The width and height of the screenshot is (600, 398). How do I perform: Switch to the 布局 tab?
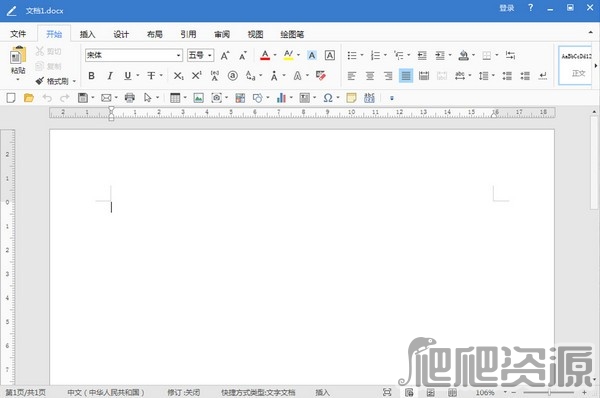click(x=155, y=34)
